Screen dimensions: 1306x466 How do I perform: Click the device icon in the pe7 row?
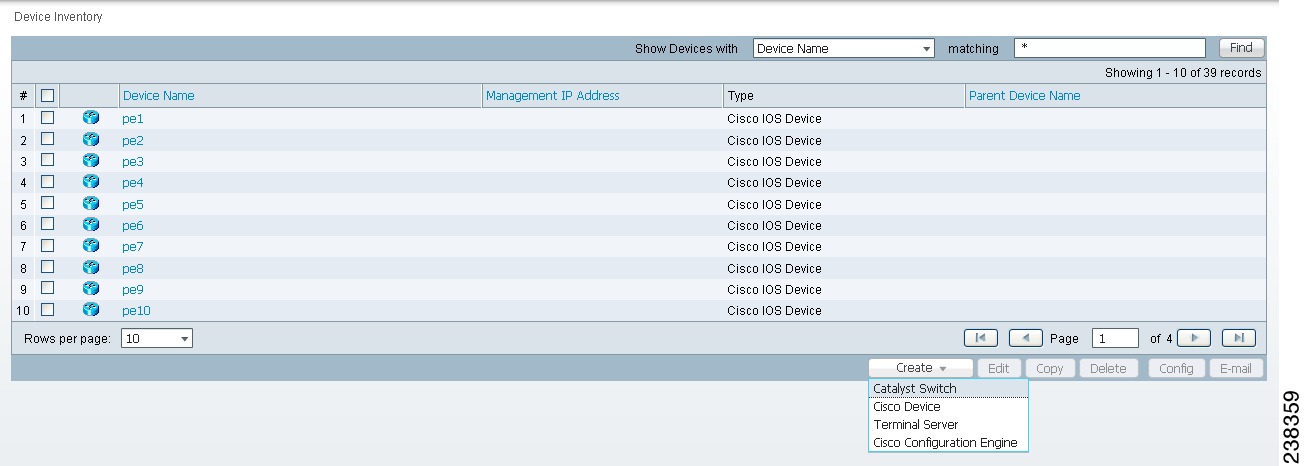point(91,246)
